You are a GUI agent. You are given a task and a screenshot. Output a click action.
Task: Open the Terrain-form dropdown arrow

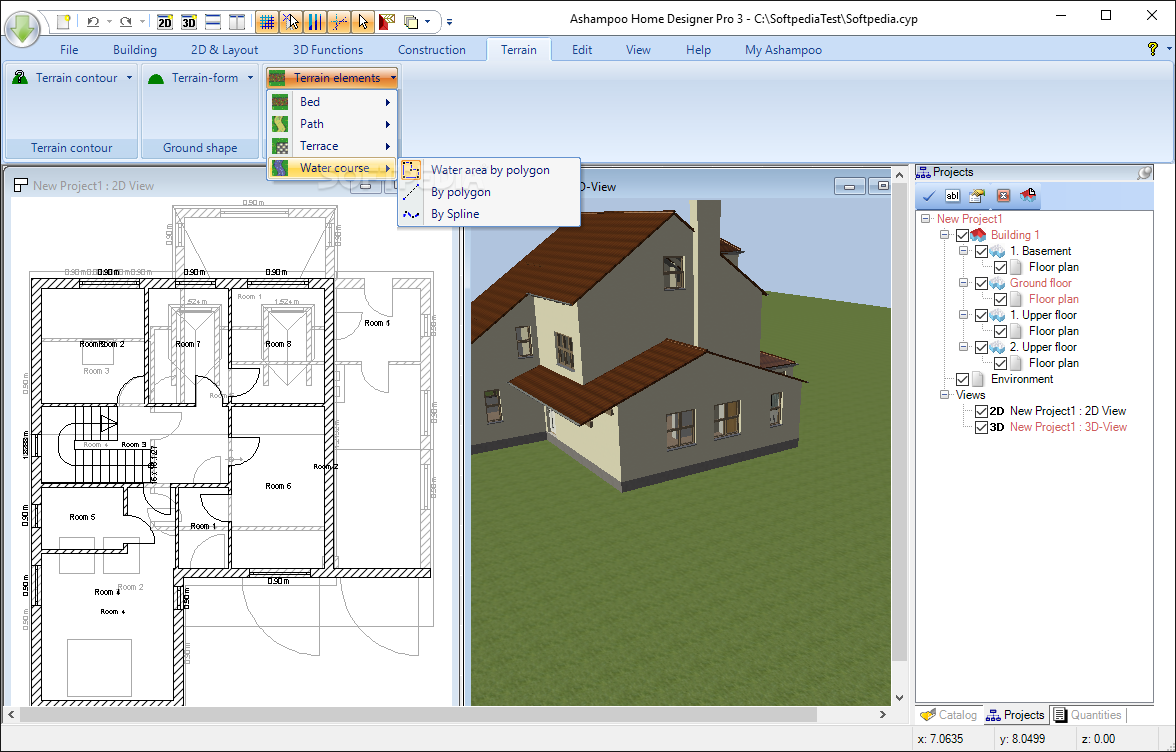pos(250,78)
